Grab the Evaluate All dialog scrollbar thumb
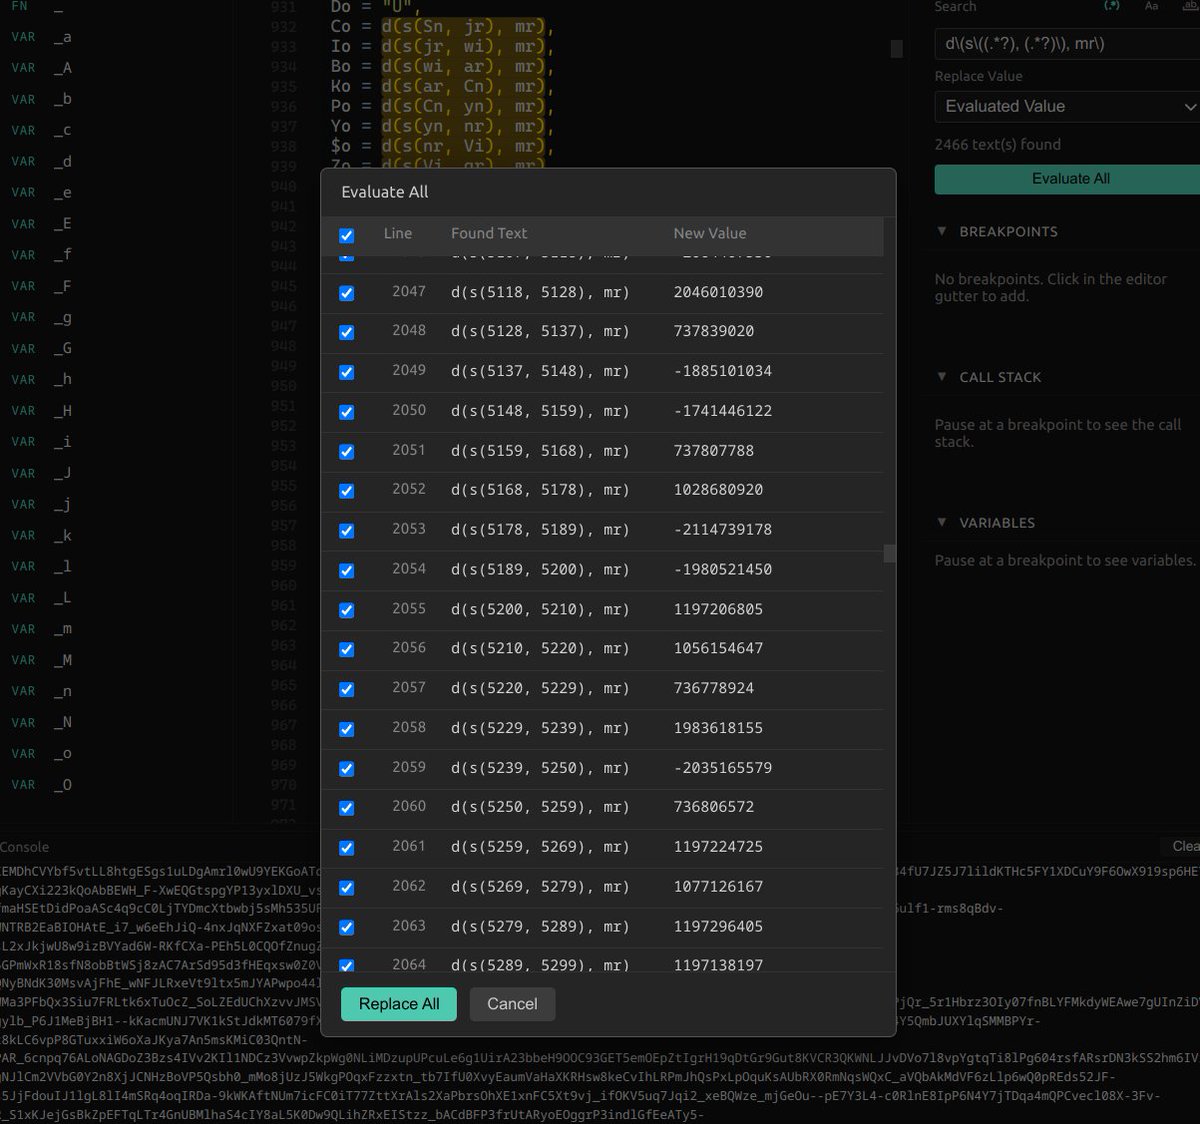 [889, 554]
